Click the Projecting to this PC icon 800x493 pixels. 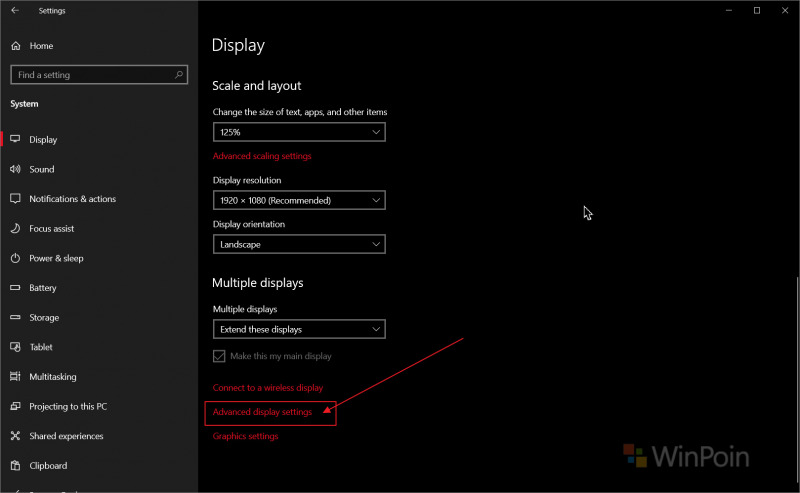pos(15,406)
